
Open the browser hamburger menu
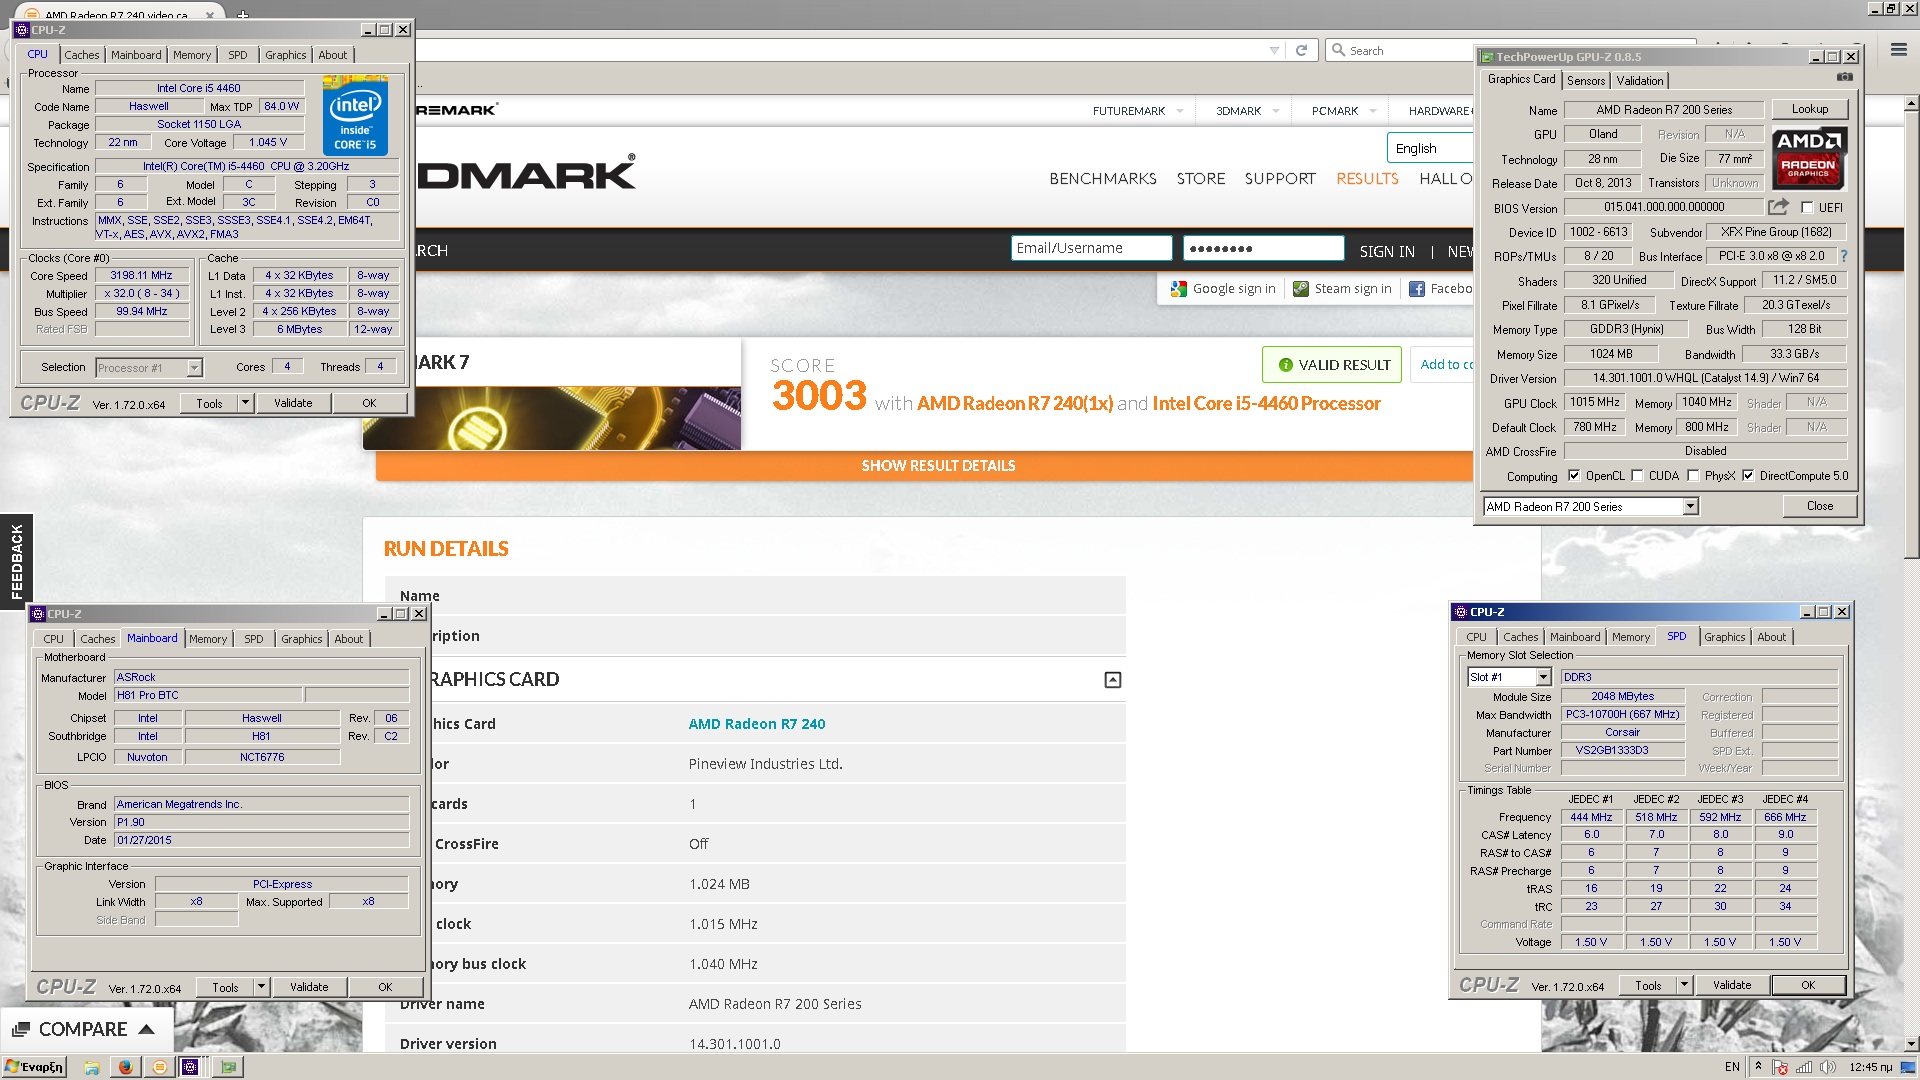[x=1899, y=49]
